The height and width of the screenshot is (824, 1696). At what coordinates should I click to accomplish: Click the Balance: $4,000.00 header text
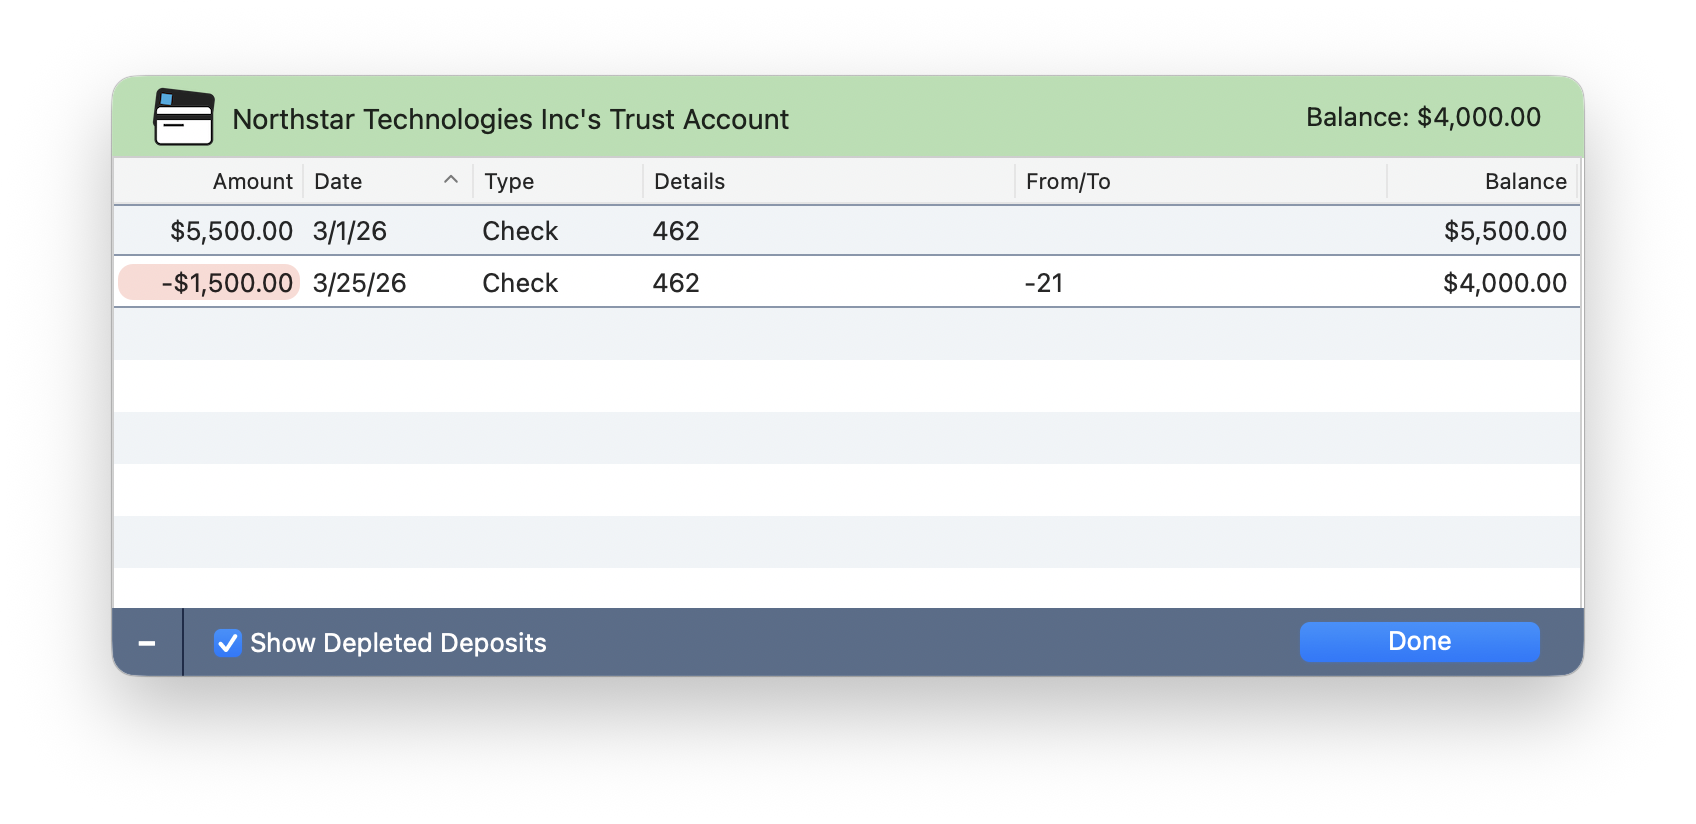pos(1422,117)
